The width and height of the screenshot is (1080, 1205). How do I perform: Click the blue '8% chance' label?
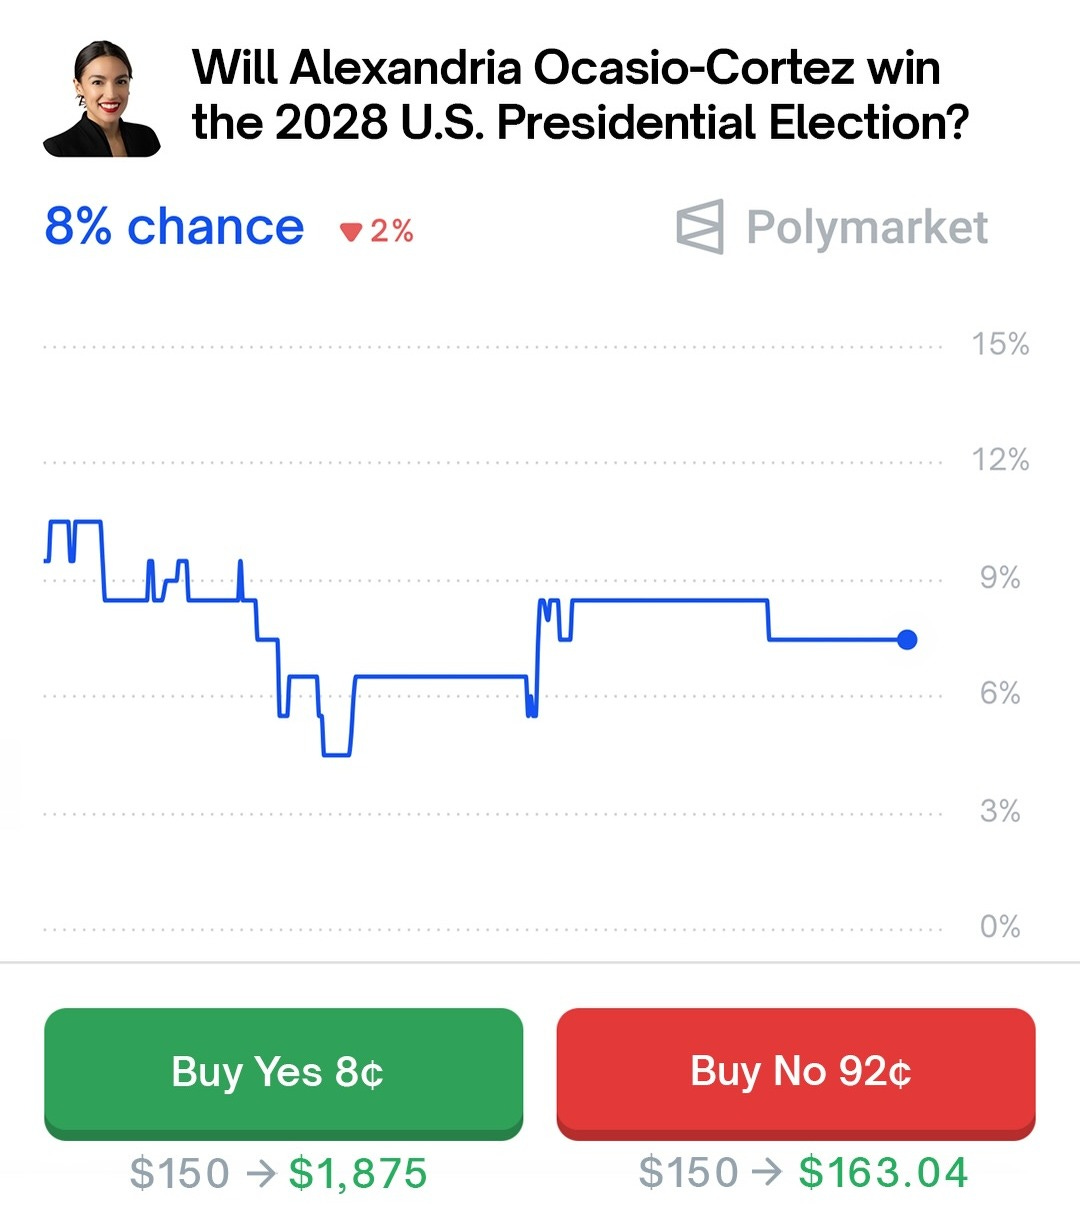(174, 227)
